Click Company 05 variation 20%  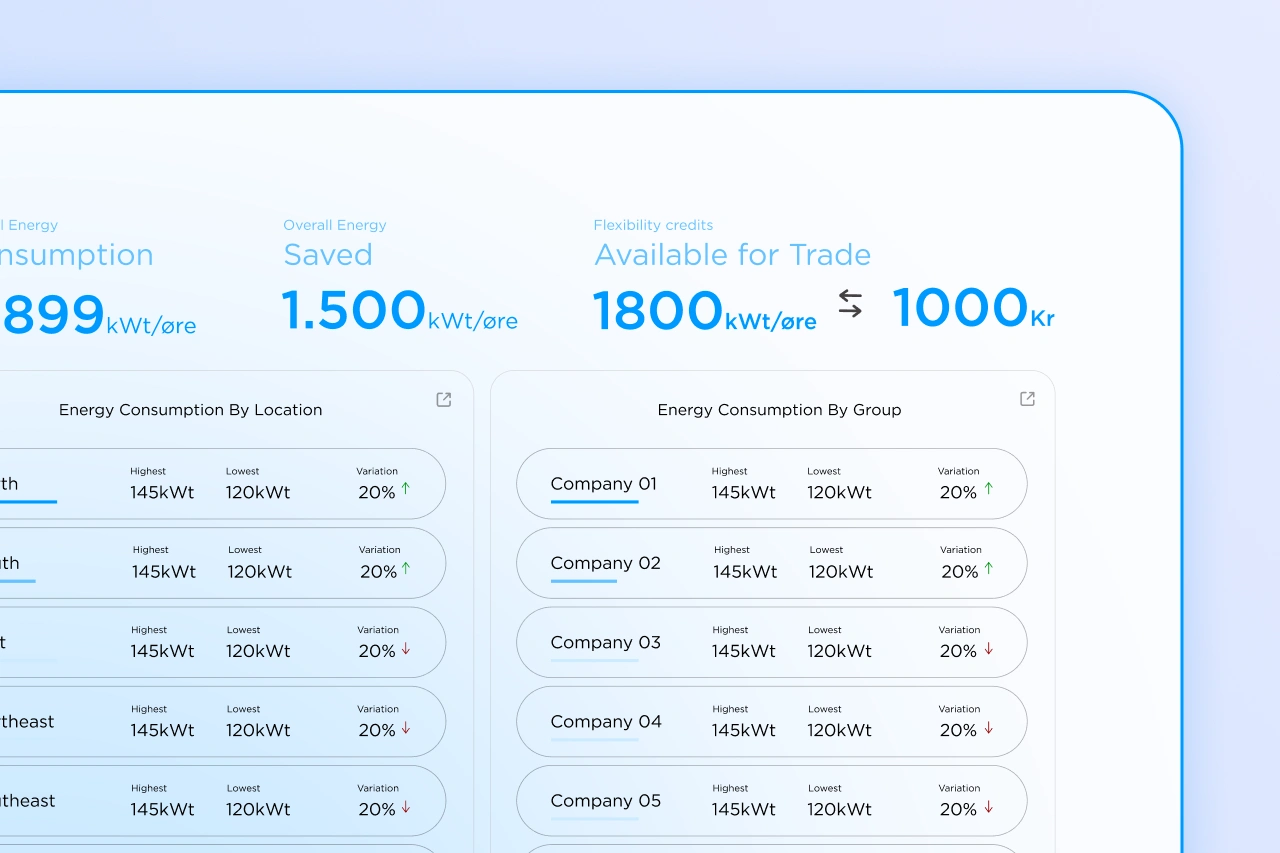tap(958, 810)
